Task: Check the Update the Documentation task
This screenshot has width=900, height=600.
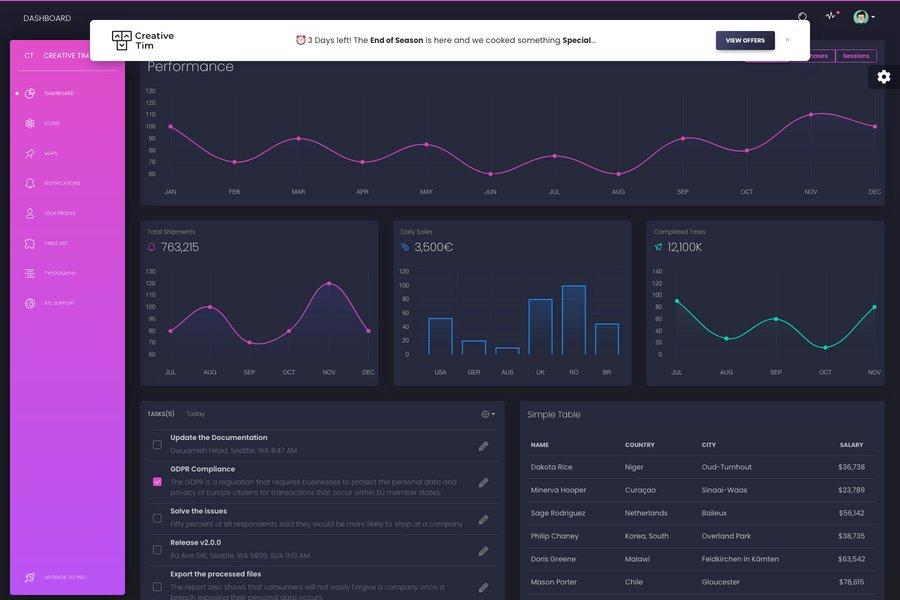Action: pos(156,442)
